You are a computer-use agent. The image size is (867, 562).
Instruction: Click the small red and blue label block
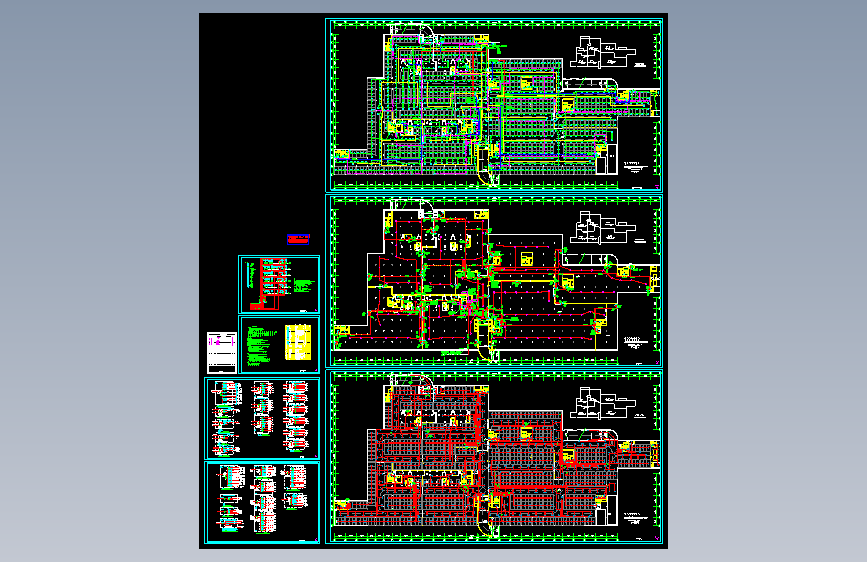coord(298,239)
